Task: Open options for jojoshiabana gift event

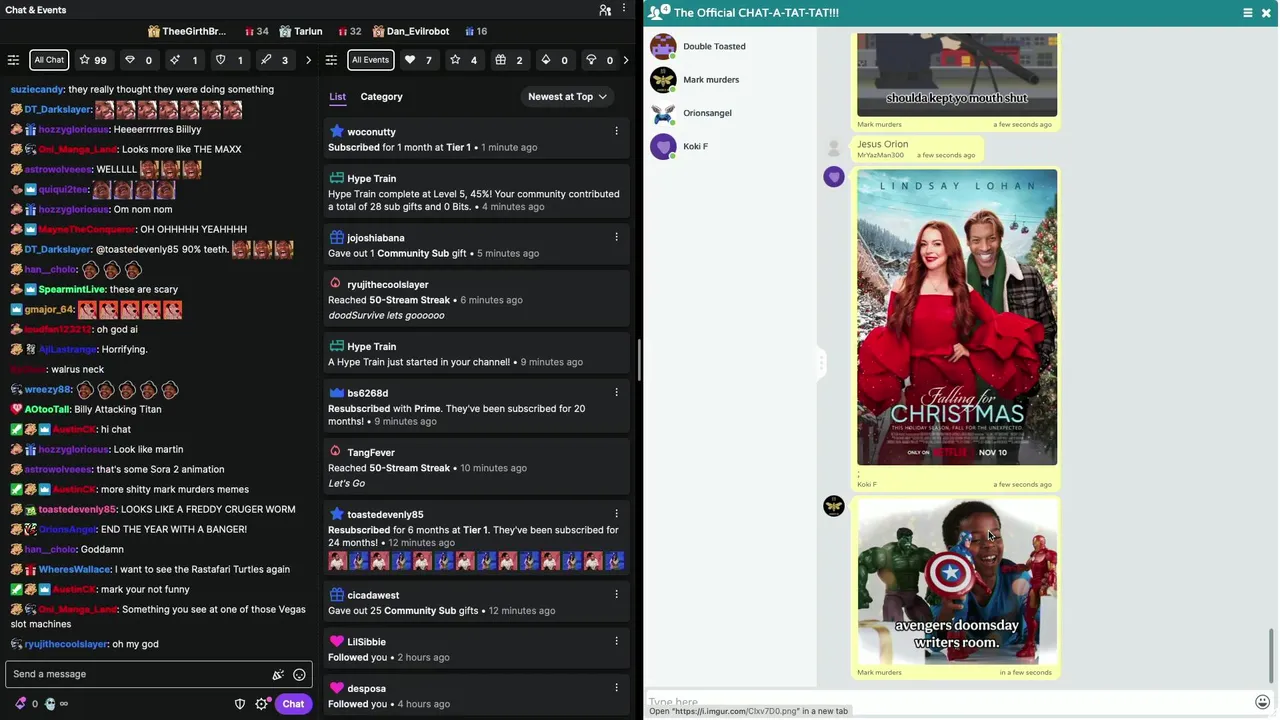Action: click(616, 237)
